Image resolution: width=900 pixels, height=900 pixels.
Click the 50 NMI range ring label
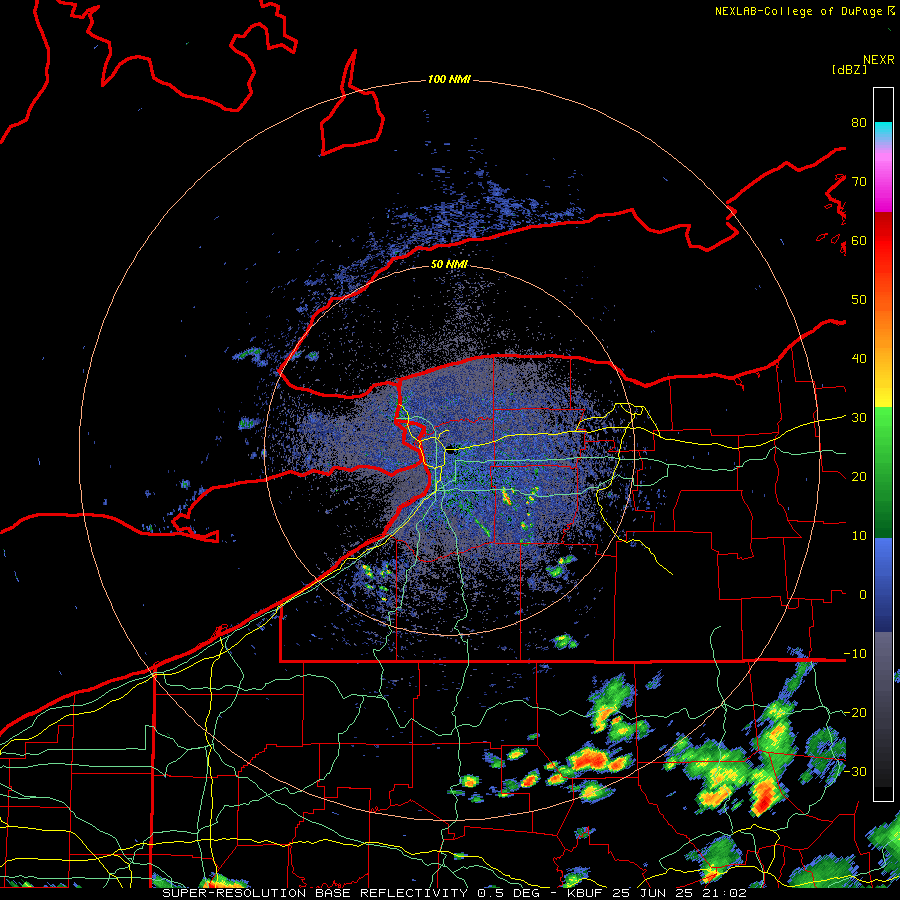[449, 264]
